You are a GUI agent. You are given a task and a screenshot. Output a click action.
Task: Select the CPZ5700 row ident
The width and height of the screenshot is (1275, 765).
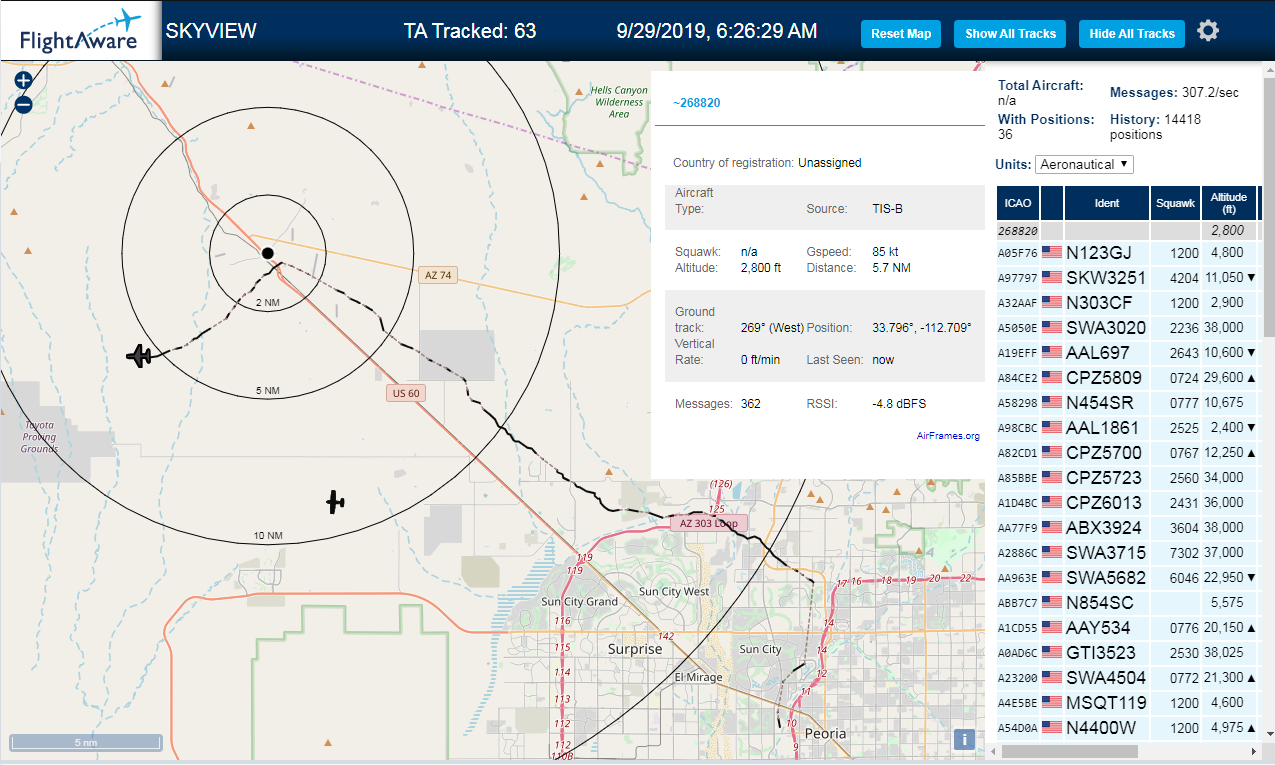(1104, 453)
